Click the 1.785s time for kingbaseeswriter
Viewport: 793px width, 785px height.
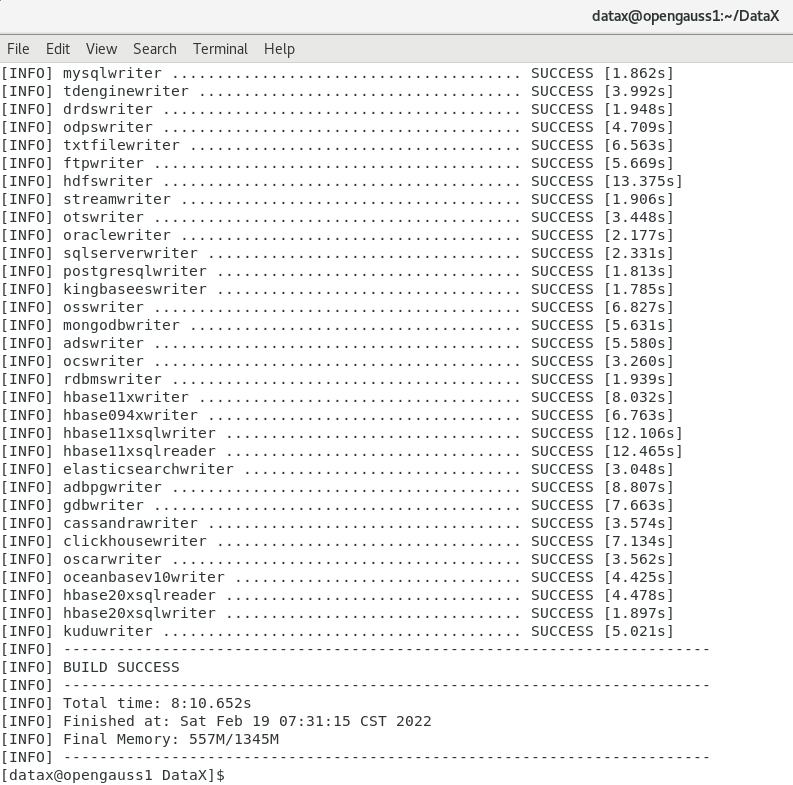click(638, 289)
